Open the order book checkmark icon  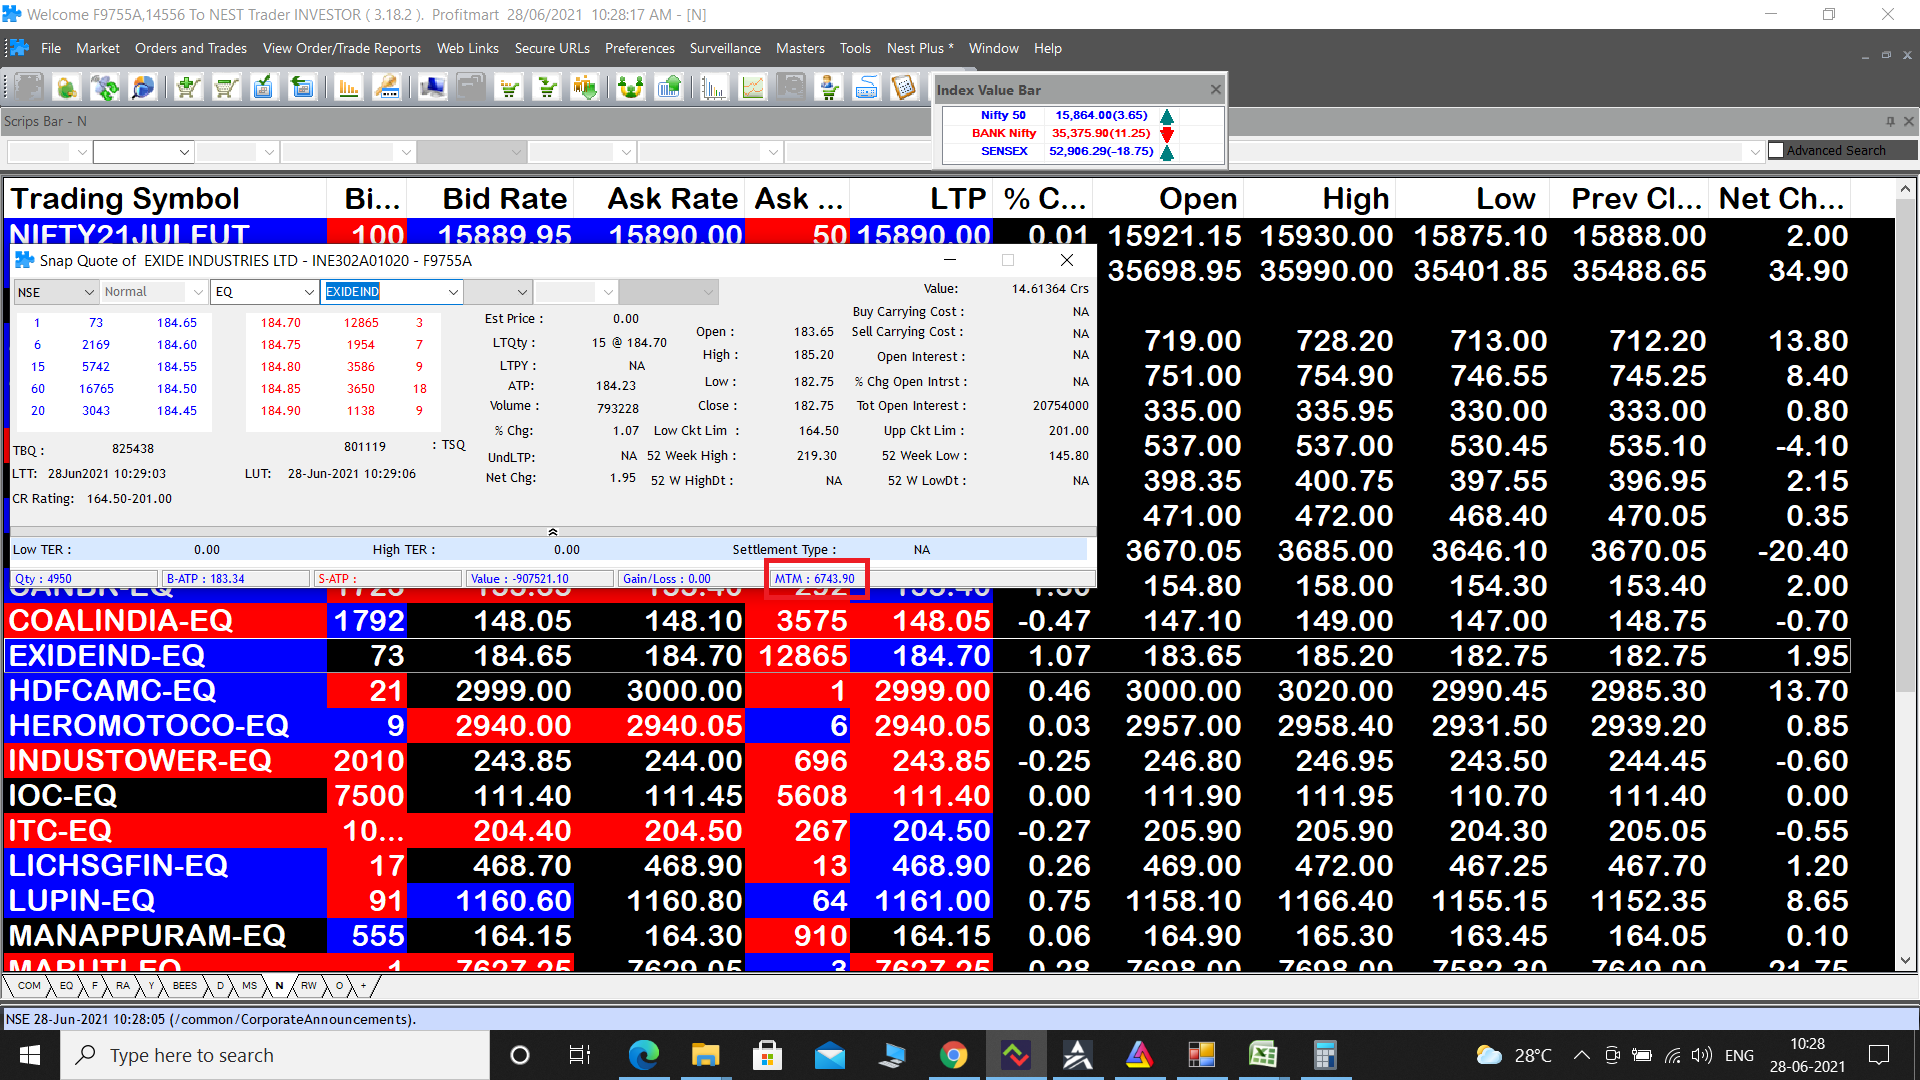coord(263,88)
